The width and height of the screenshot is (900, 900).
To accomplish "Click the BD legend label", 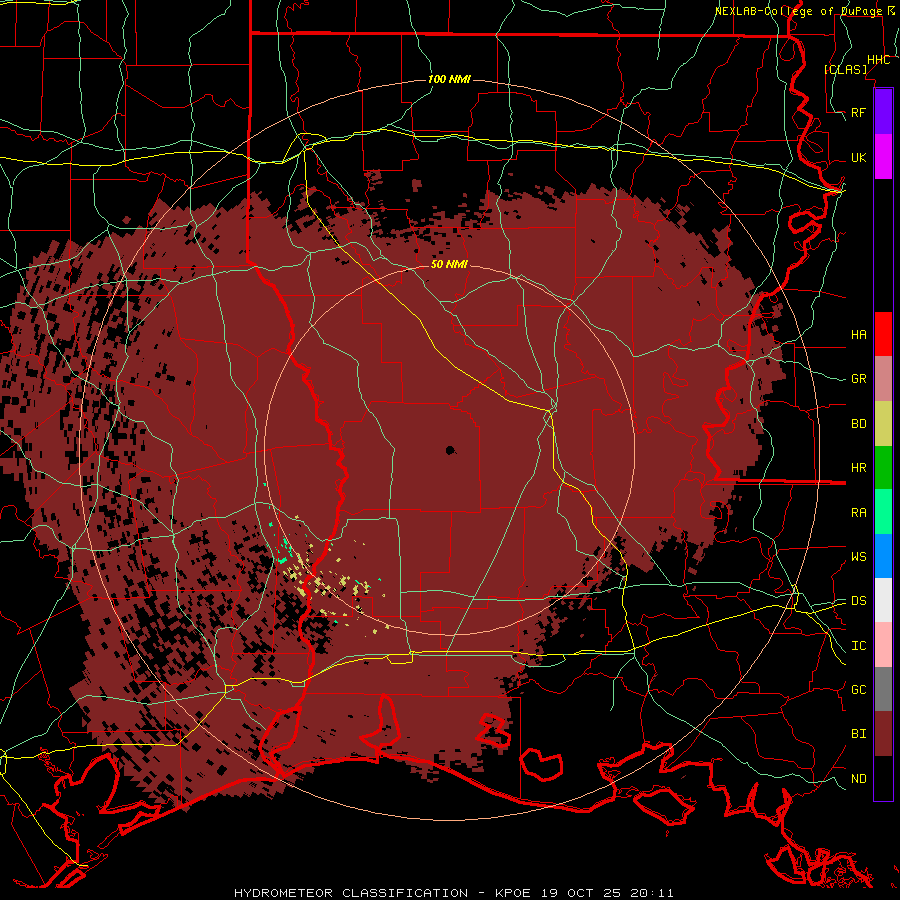I will pos(859,424).
